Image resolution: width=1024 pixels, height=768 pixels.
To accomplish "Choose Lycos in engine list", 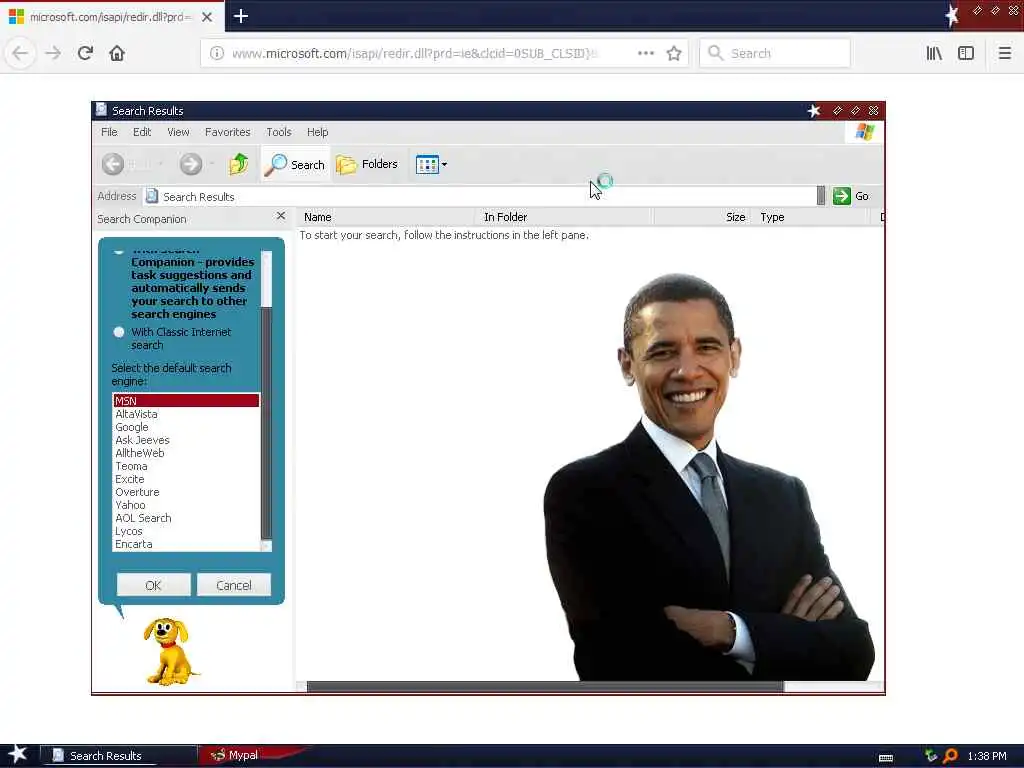I will point(186,531).
